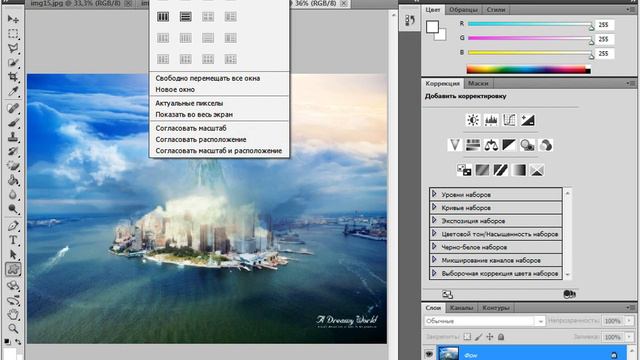The height and width of the screenshot is (360, 640).
Task: Add a Gradient Map adjustment icon
Action: tap(519, 170)
